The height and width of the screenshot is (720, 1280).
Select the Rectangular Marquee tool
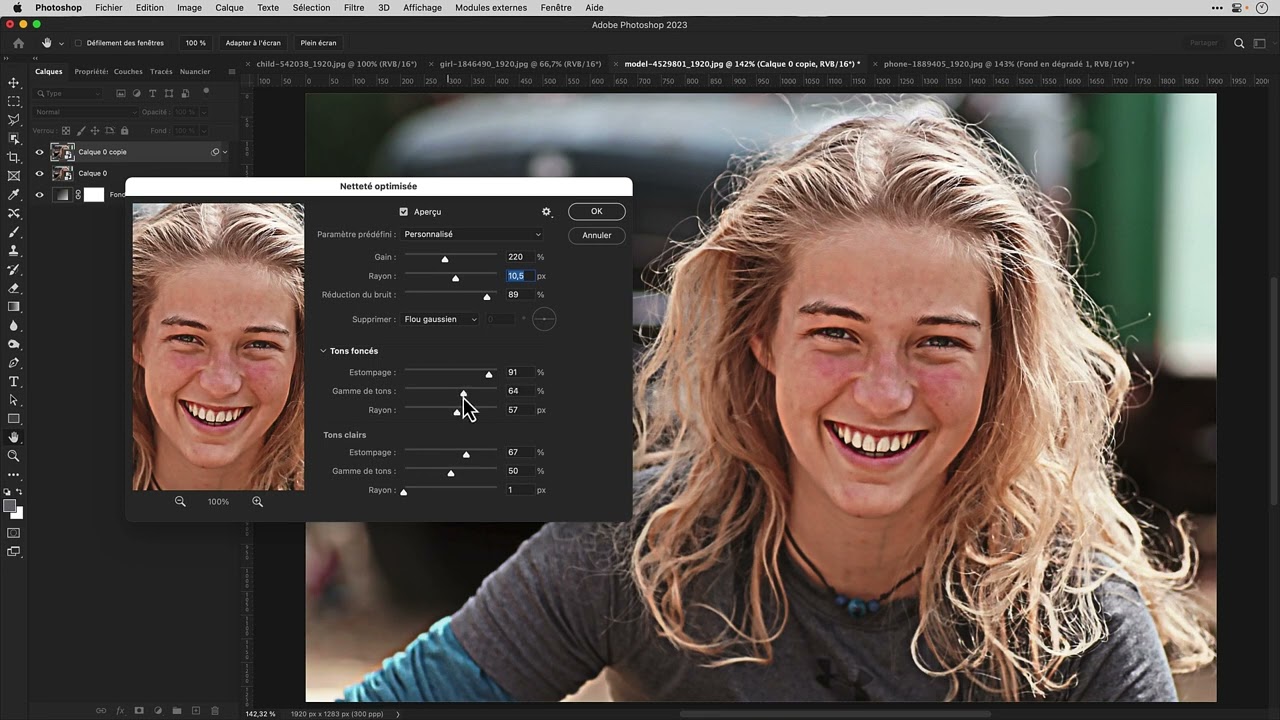coord(14,101)
